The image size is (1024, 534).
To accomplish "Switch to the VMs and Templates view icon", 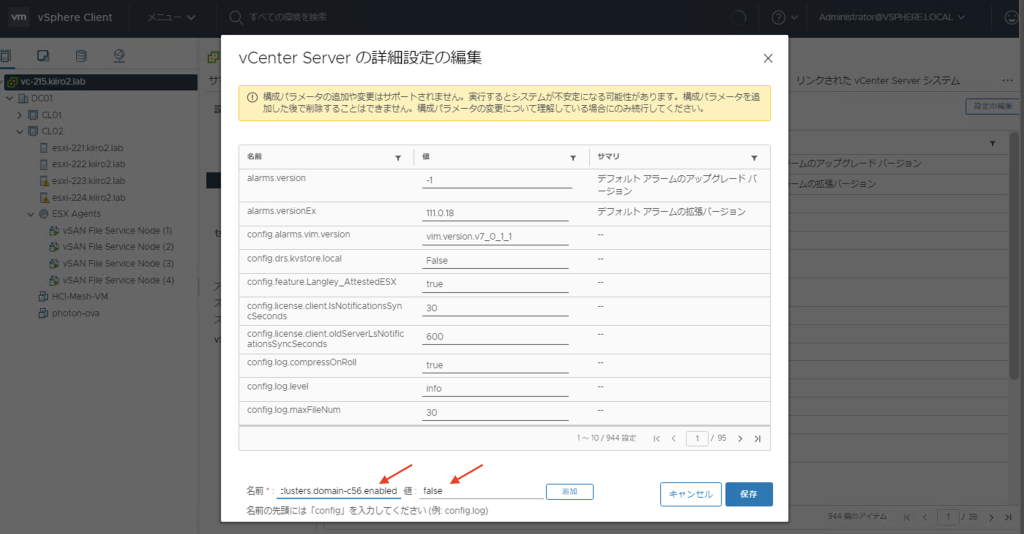I will [43, 56].
